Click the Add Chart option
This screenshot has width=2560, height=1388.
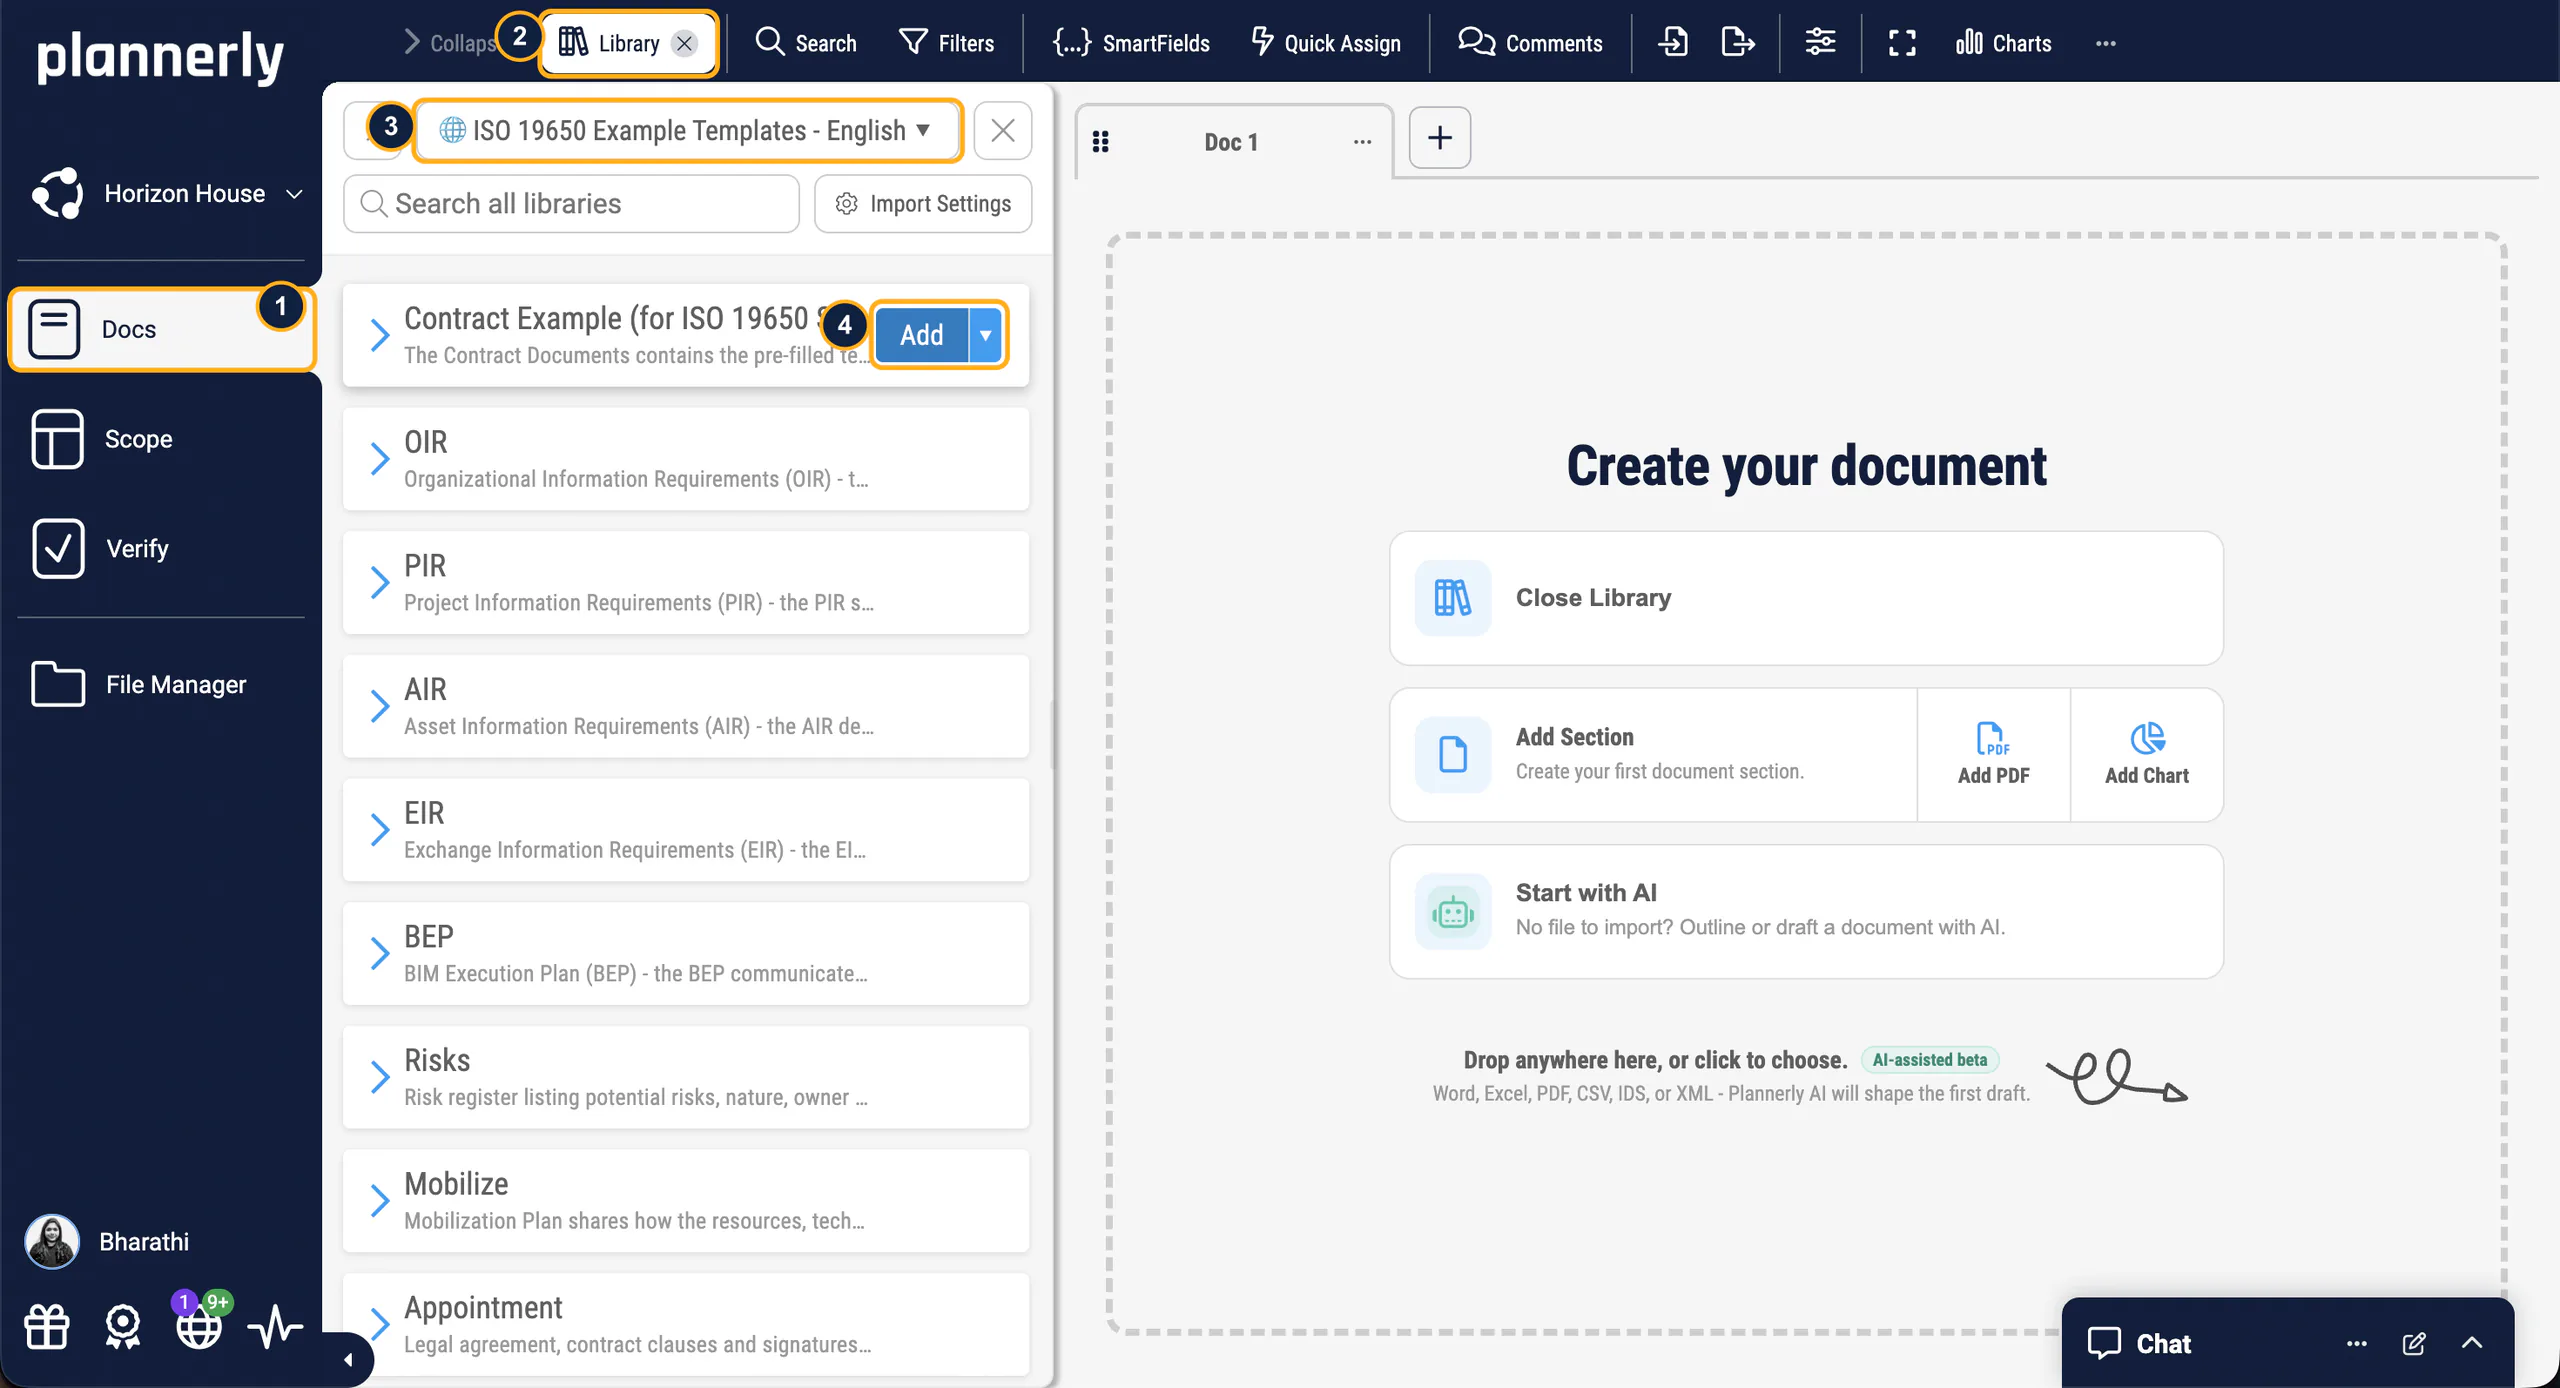point(2146,755)
